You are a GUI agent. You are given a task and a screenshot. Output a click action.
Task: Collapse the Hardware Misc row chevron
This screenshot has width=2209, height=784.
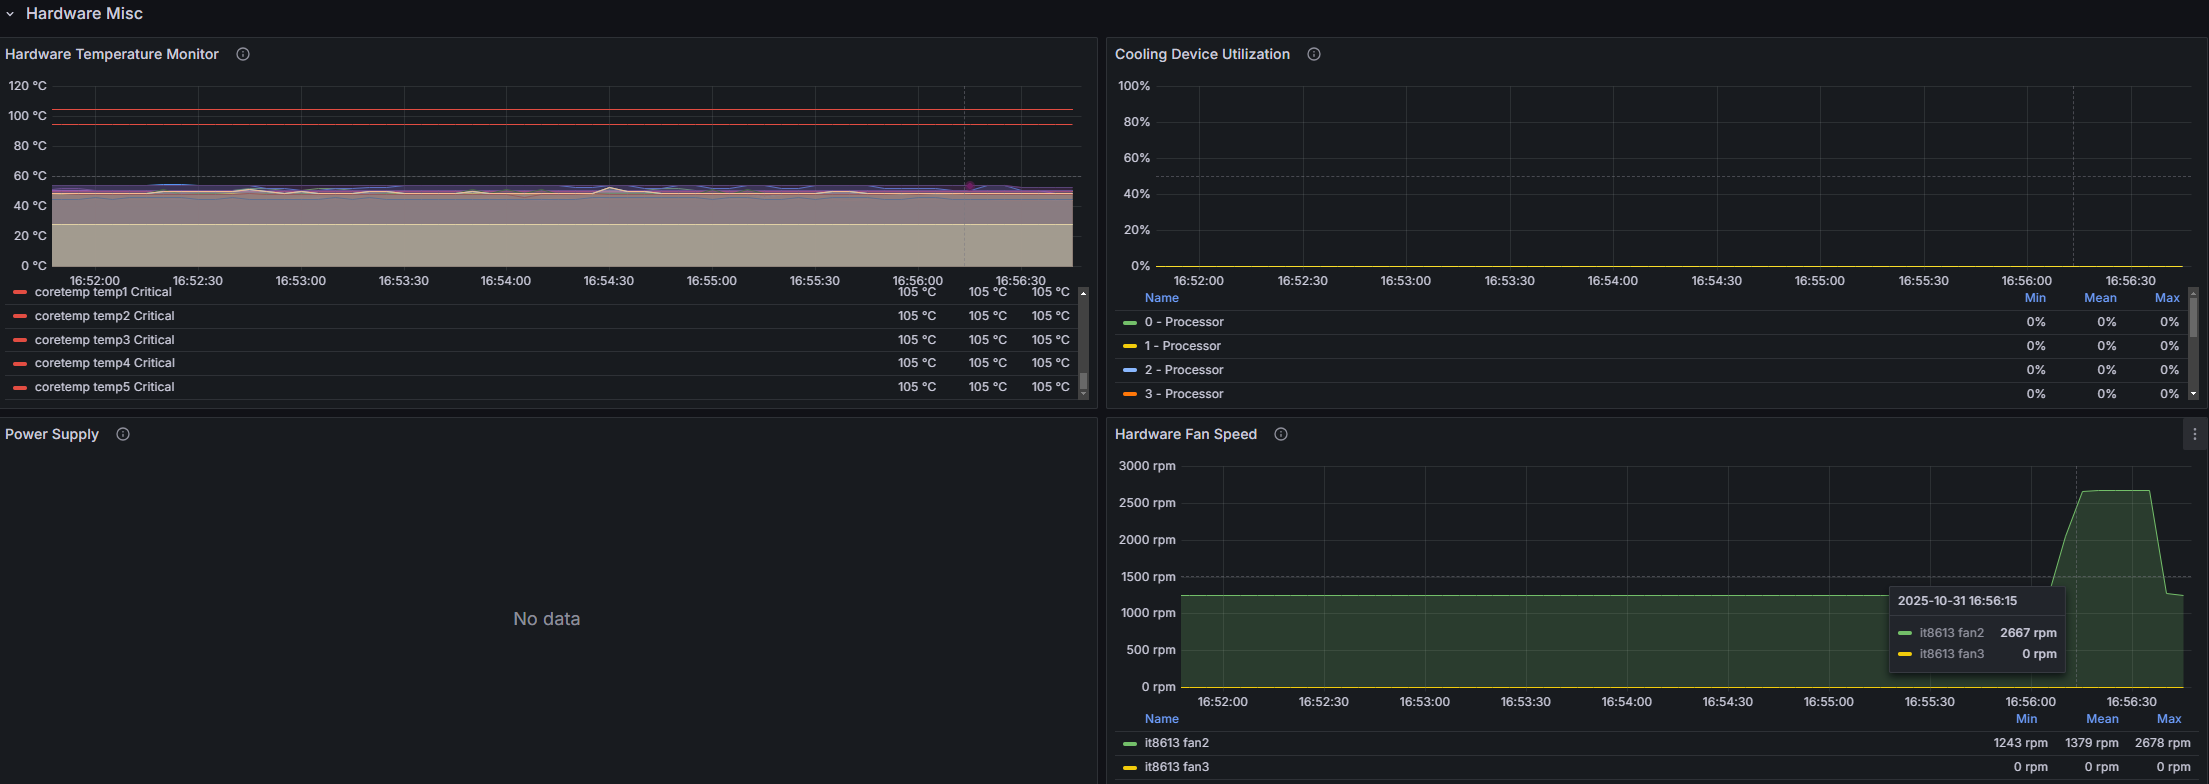coord(10,14)
